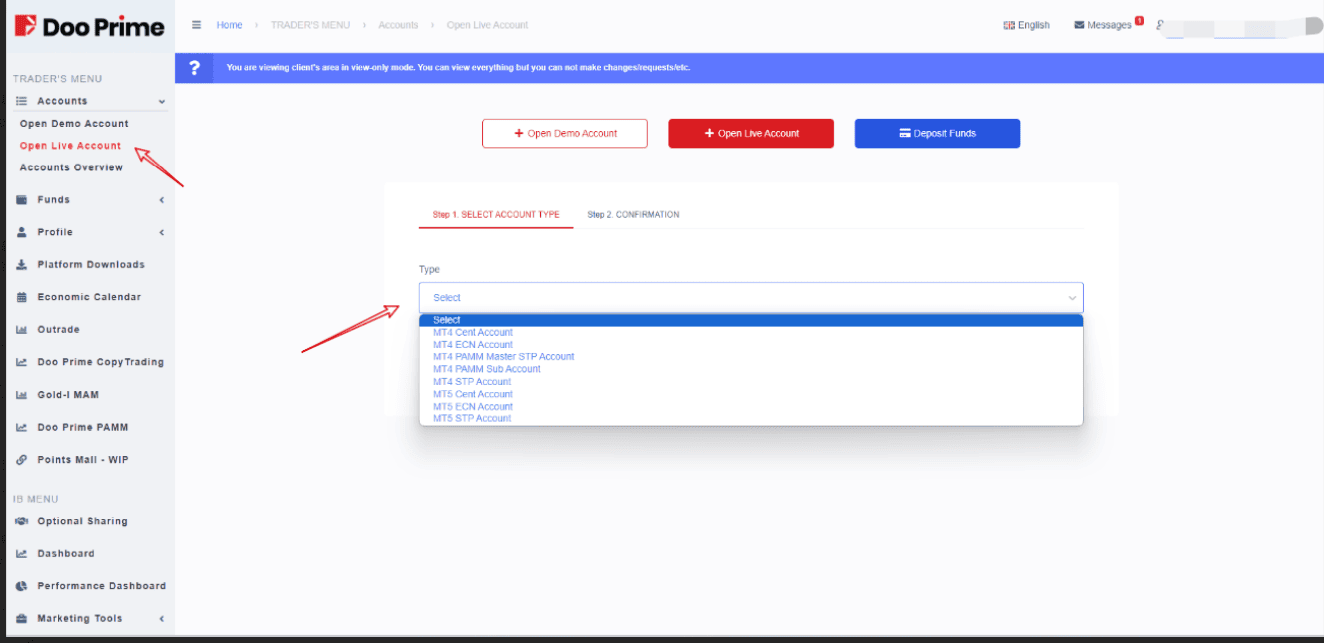
Task: Open Economic Calendar menu item
Action: coord(89,297)
